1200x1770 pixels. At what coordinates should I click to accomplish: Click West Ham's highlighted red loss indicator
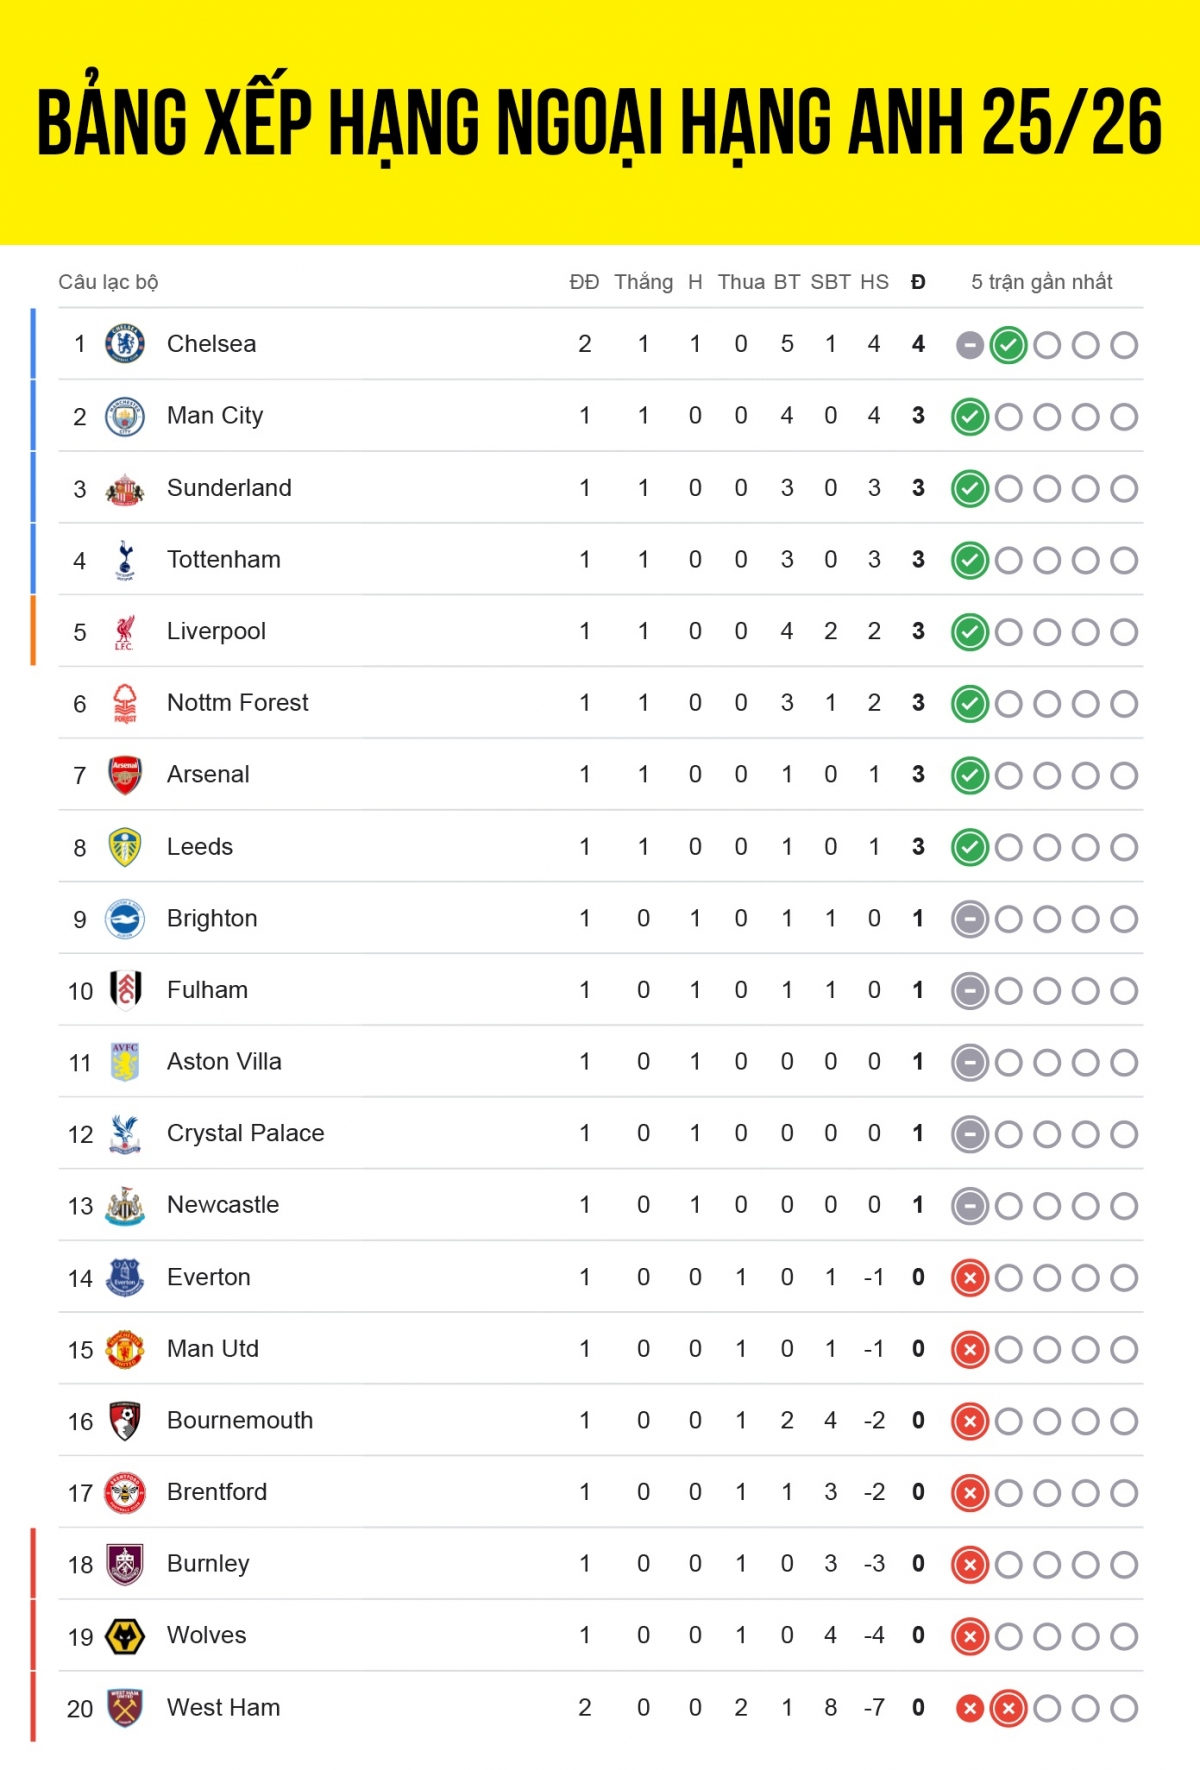[1008, 1709]
